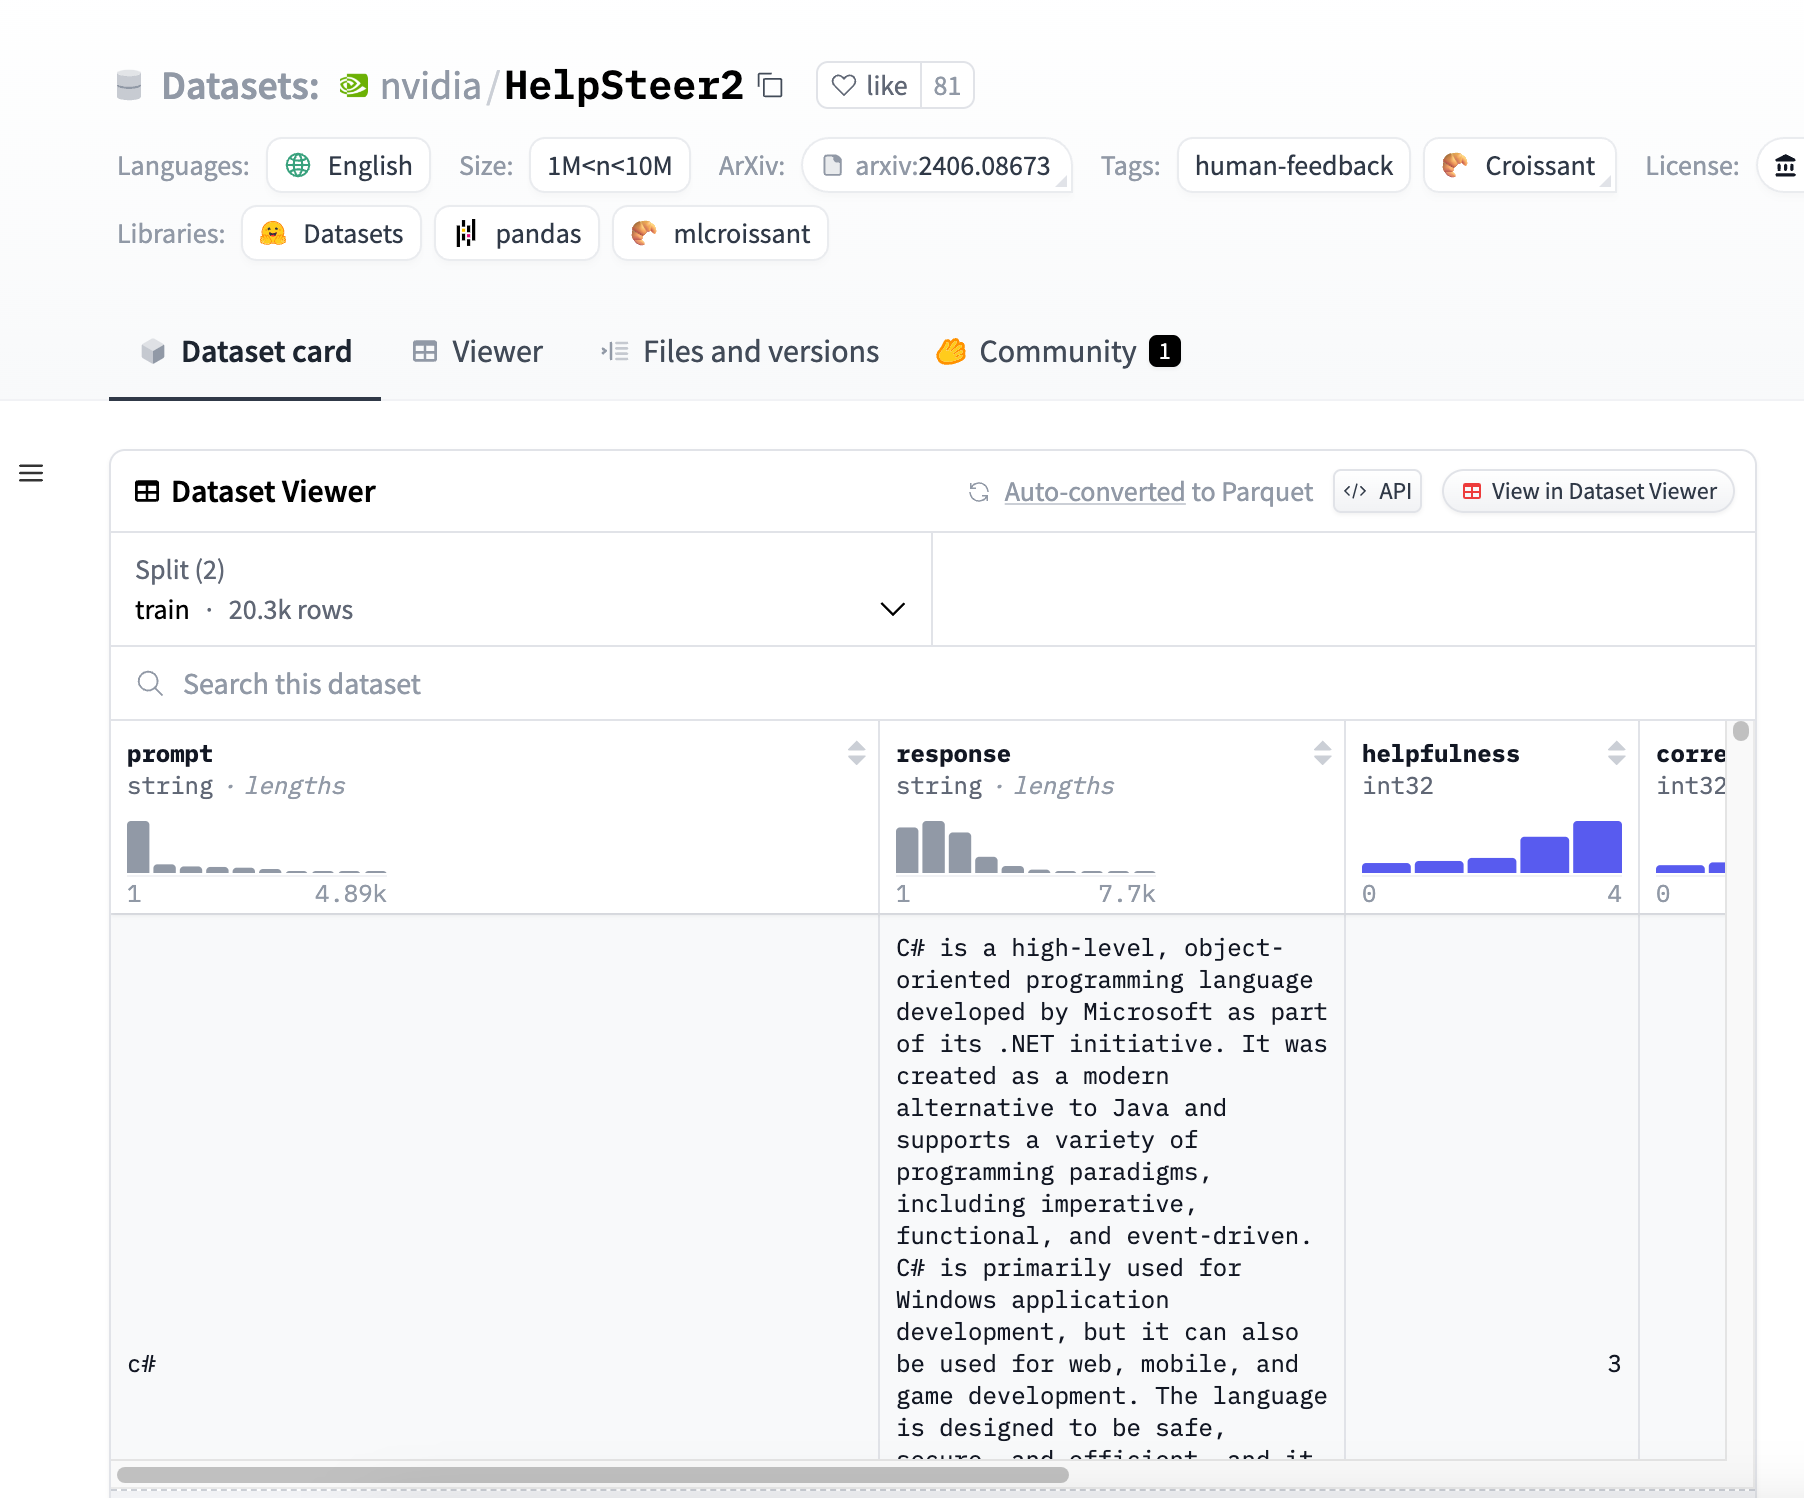Image resolution: width=1804 pixels, height=1498 pixels.
Task: Click the Dataset Viewer table icon
Action: tap(147, 491)
